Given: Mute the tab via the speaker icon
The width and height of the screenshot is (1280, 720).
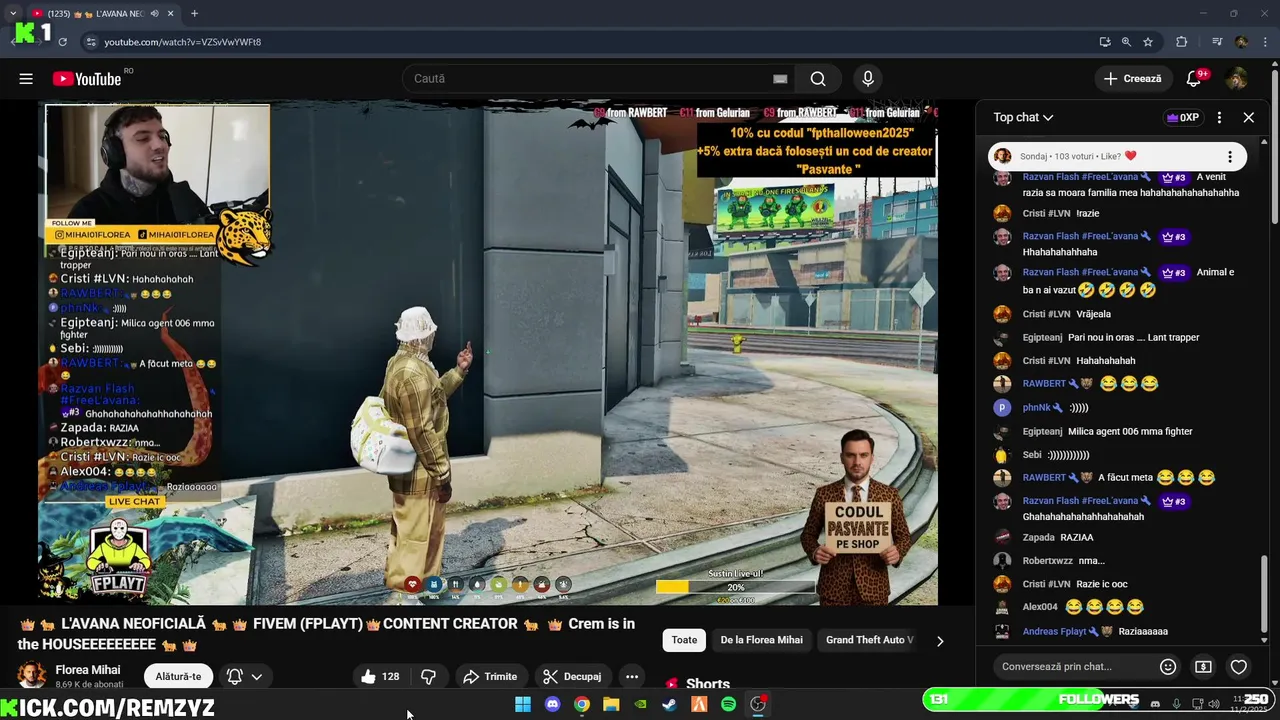Looking at the screenshot, I should (x=154, y=14).
